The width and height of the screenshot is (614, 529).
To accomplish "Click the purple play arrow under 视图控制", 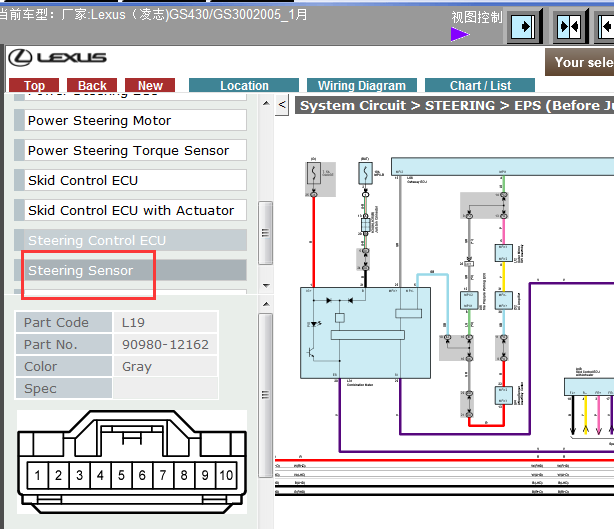I will pyautogui.click(x=460, y=34).
